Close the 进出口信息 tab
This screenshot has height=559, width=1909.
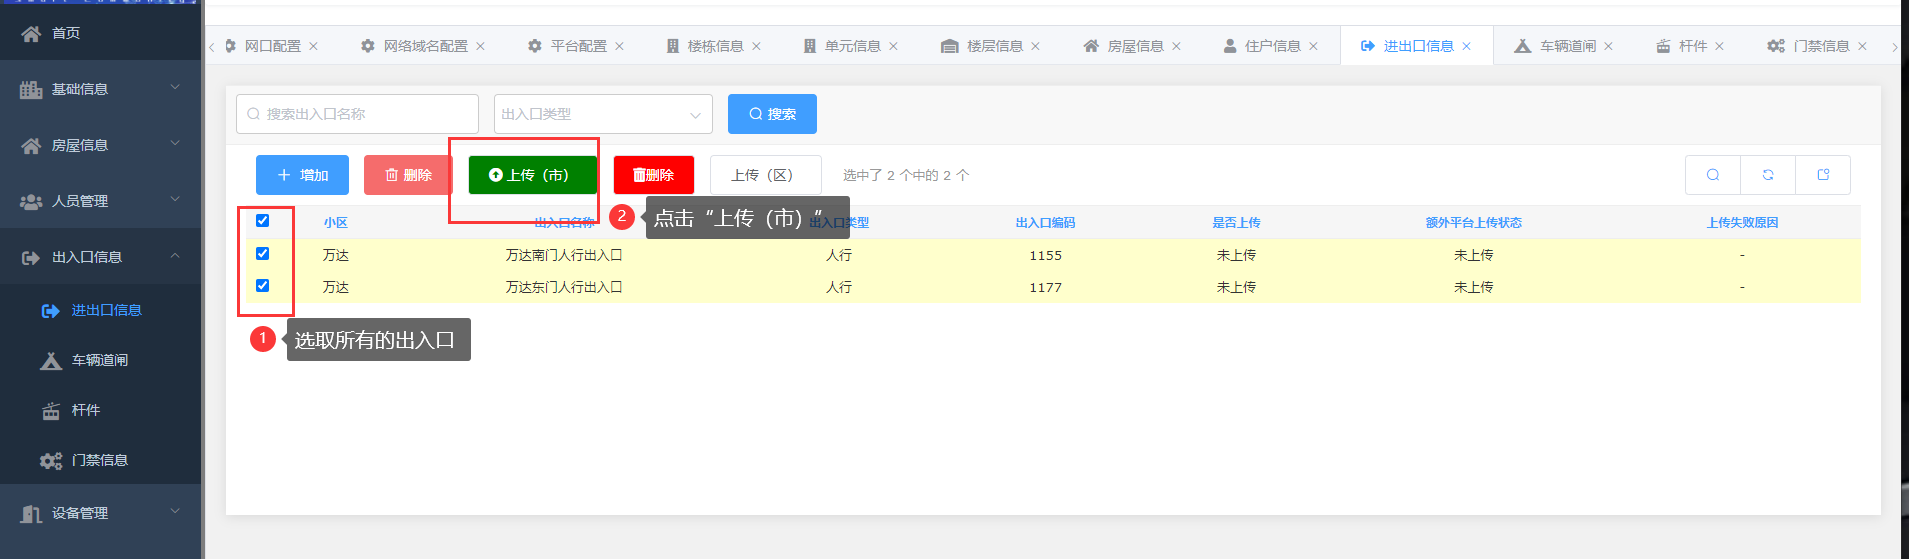(x=1466, y=46)
